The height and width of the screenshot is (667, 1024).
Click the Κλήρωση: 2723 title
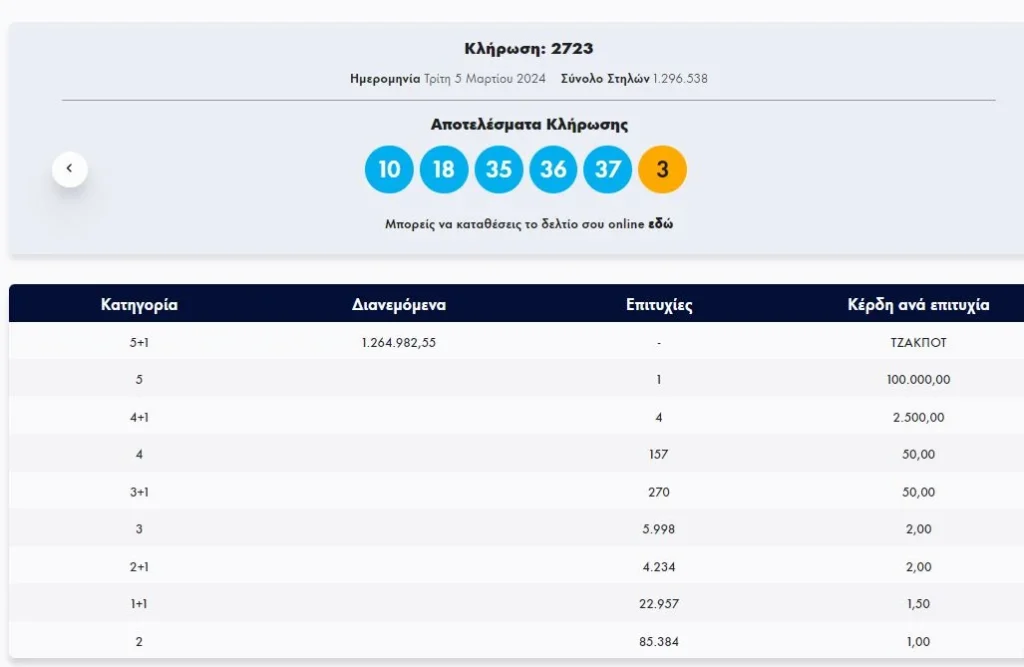(529, 48)
